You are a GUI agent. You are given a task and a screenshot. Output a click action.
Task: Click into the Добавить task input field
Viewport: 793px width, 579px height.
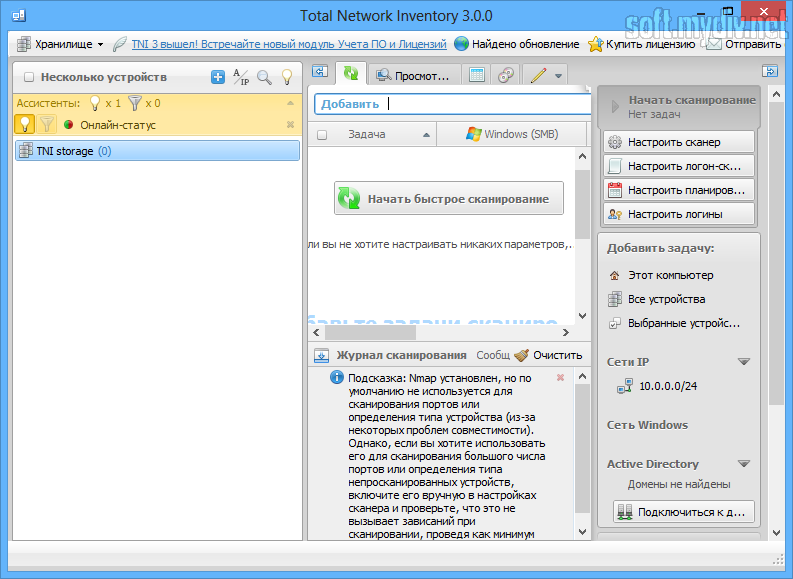(x=453, y=104)
